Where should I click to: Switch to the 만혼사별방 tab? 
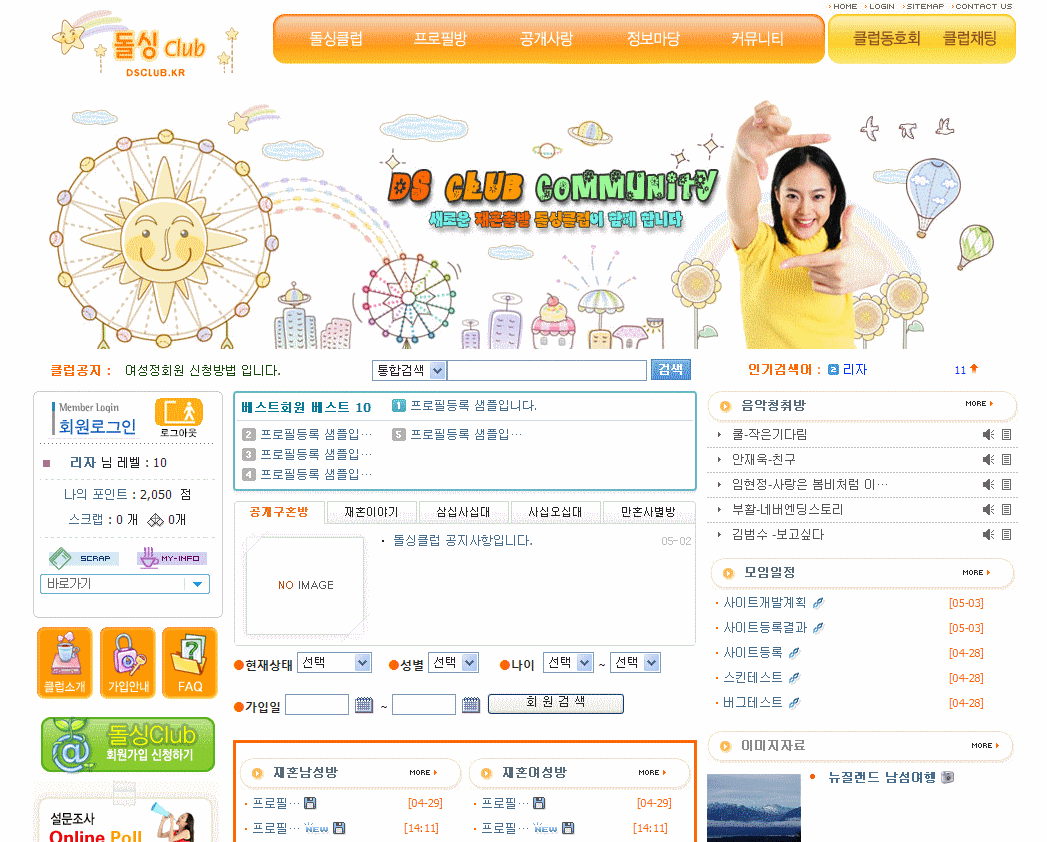(648, 512)
